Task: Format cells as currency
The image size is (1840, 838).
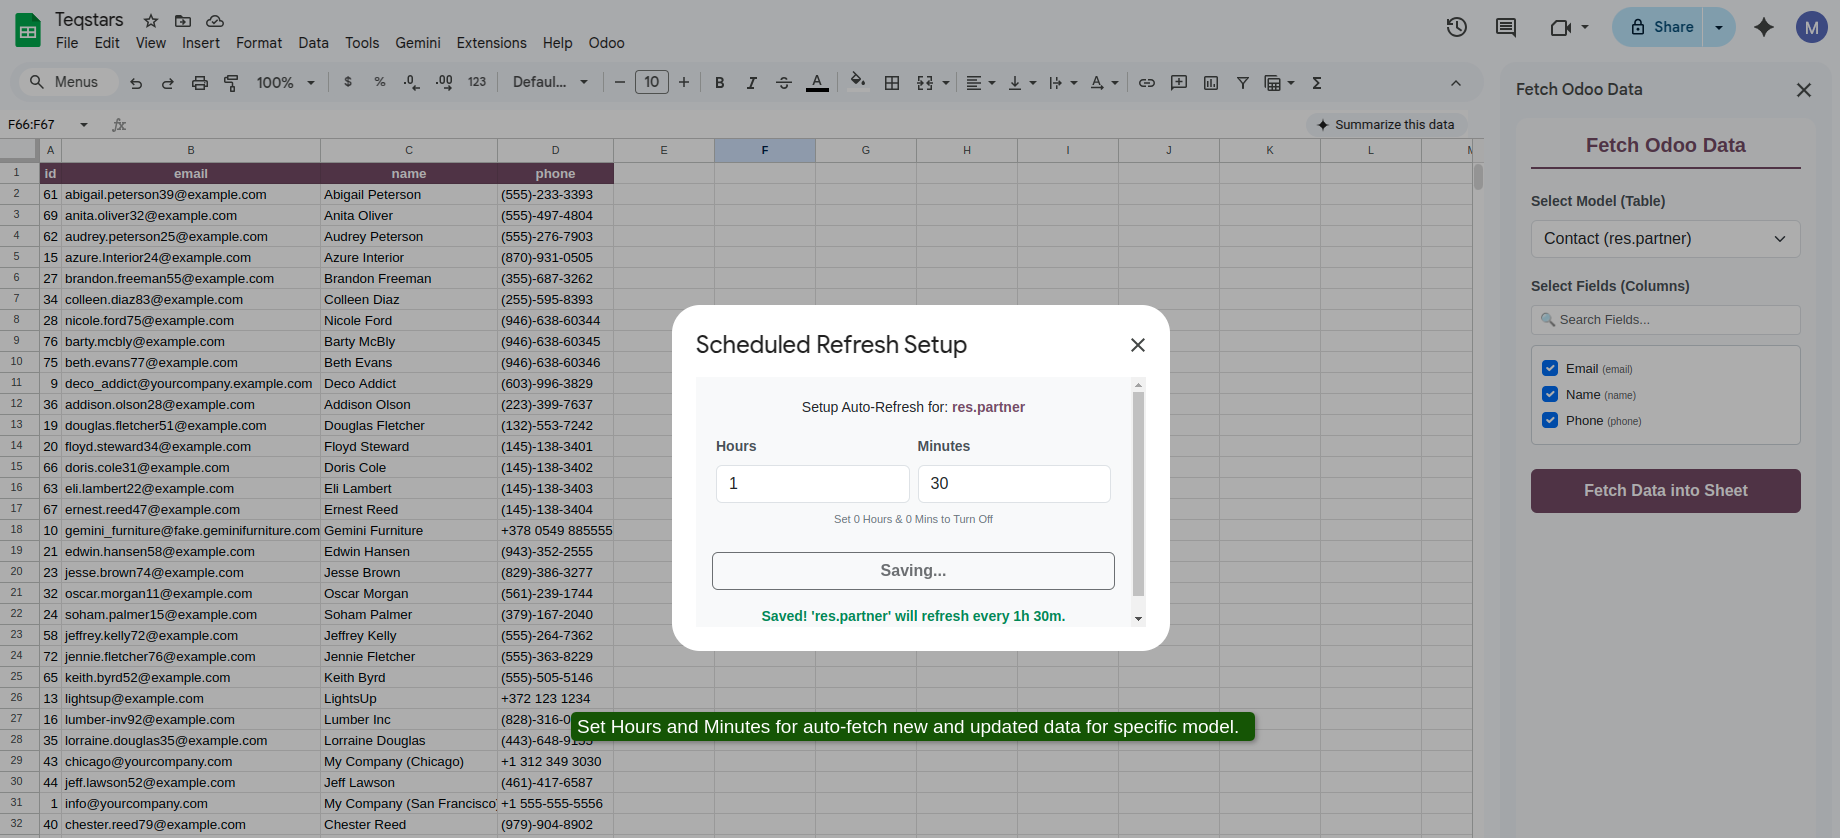Action: coord(348,82)
